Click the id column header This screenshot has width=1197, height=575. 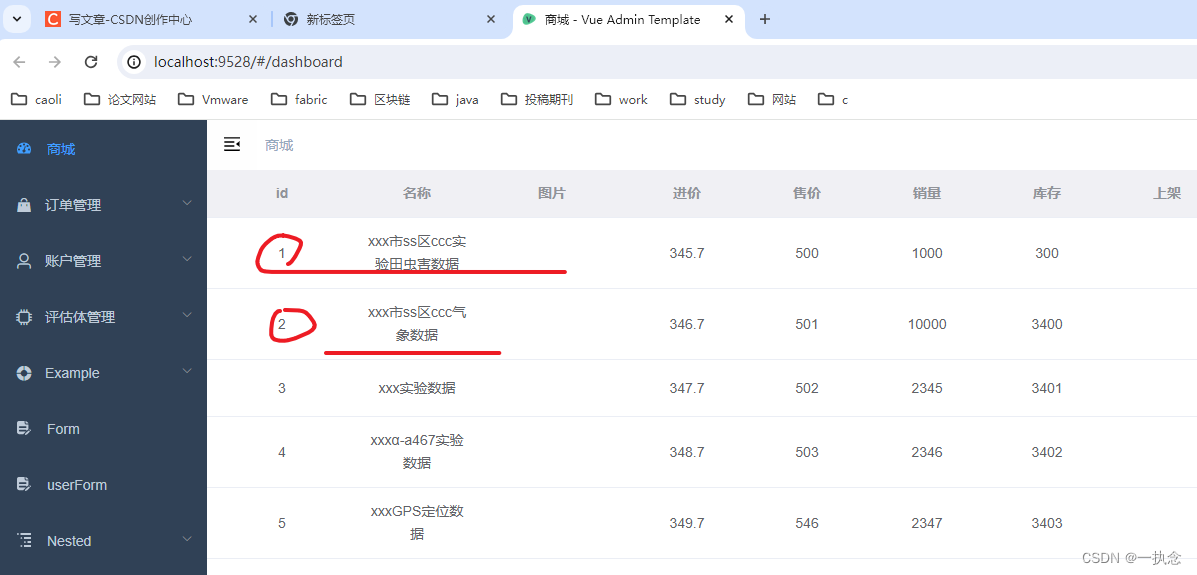tap(282, 194)
